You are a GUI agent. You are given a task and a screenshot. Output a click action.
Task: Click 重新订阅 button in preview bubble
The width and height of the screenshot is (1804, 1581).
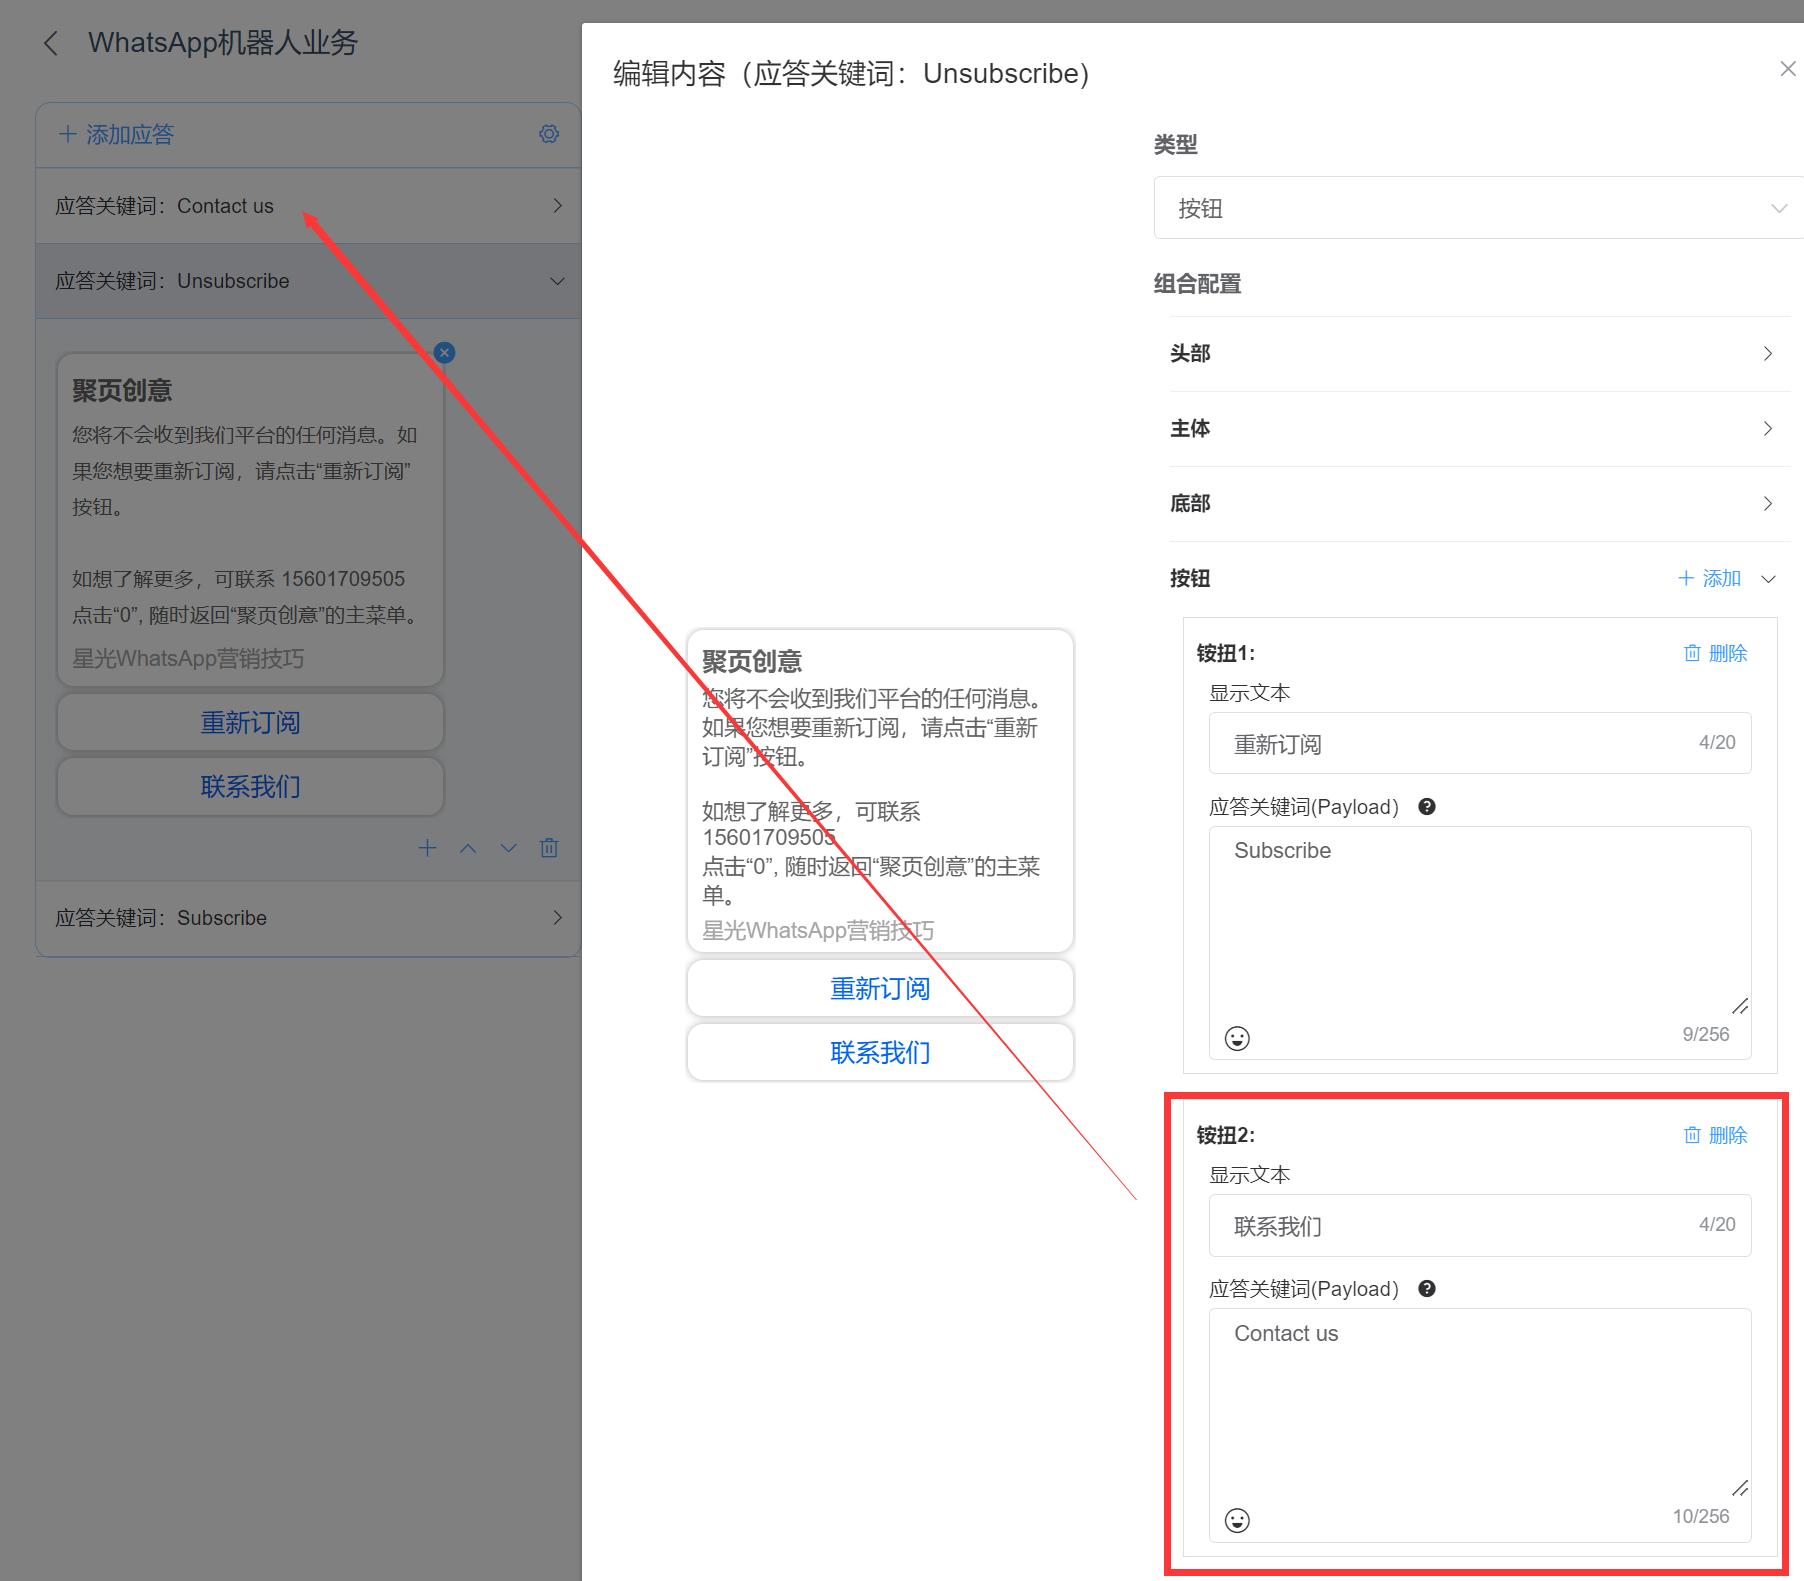(880, 989)
